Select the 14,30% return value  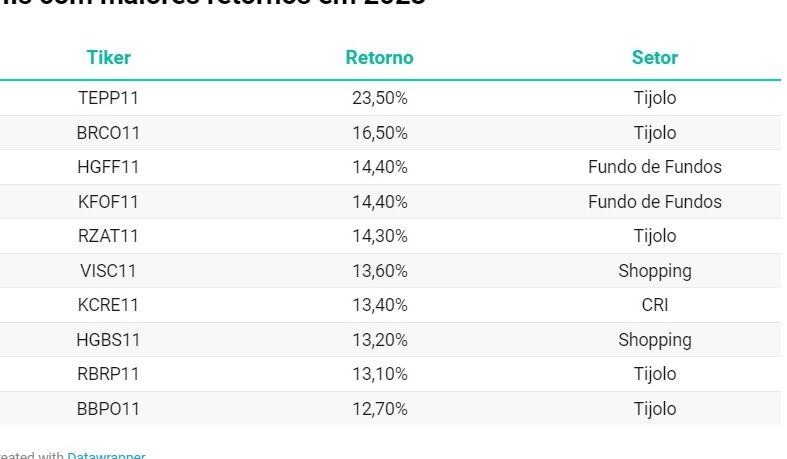[x=379, y=236]
